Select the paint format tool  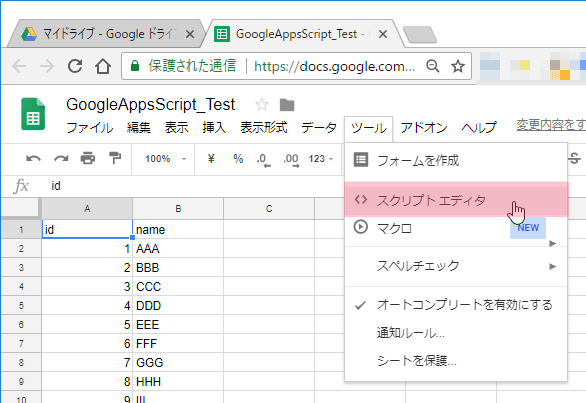click(115, 158)
